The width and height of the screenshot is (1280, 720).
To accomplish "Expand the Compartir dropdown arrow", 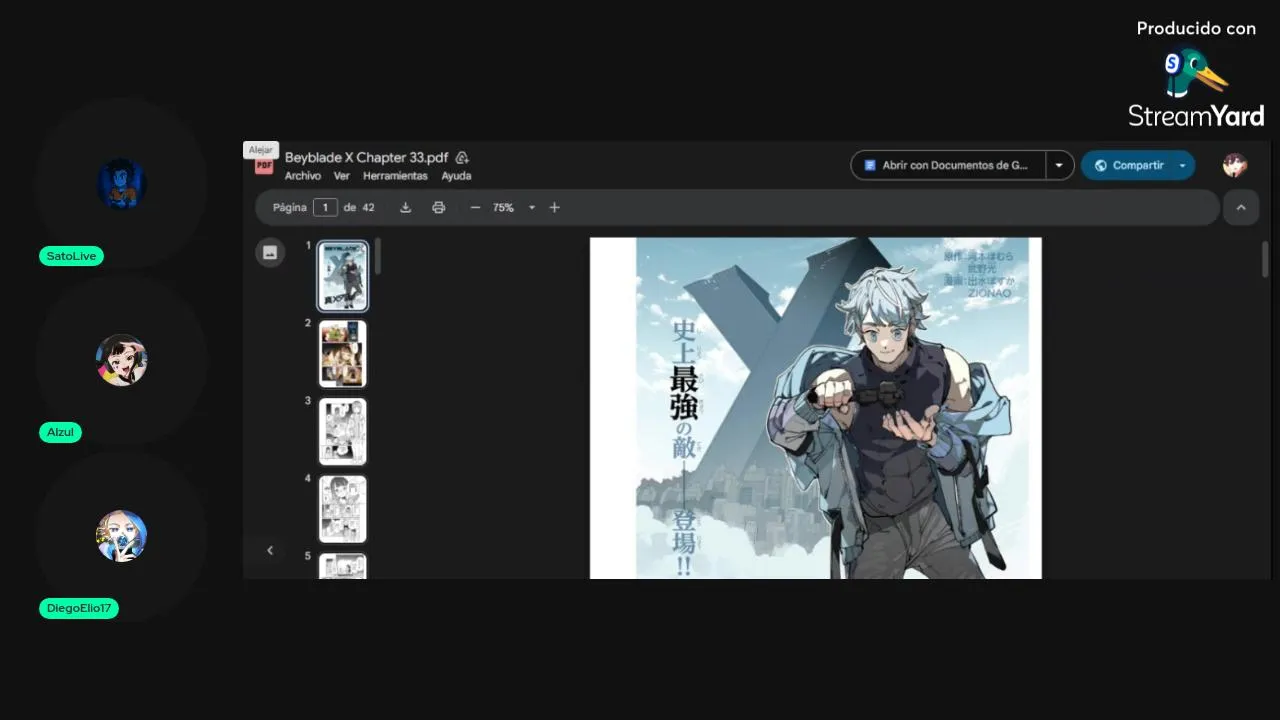I will tap(1183, 165).
